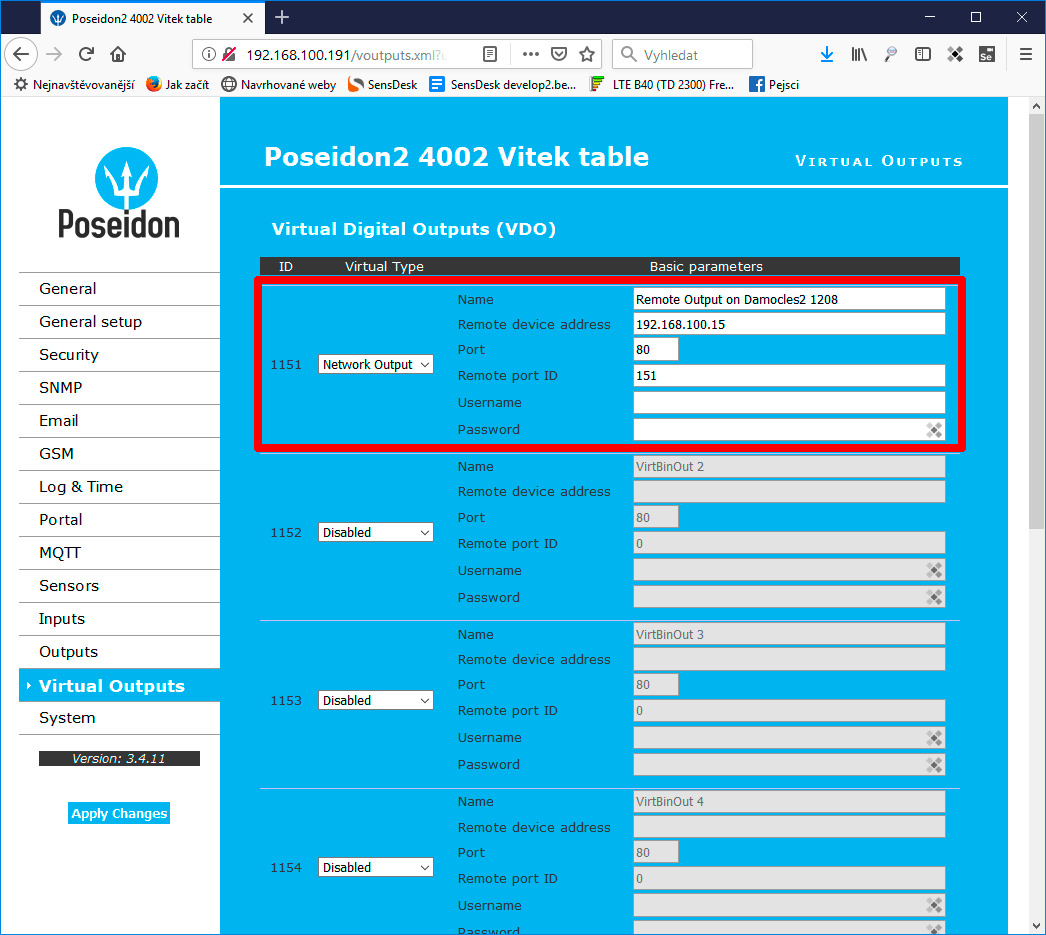Open the Sensors page
The image size is (1046, 935).
coord(119,586)
